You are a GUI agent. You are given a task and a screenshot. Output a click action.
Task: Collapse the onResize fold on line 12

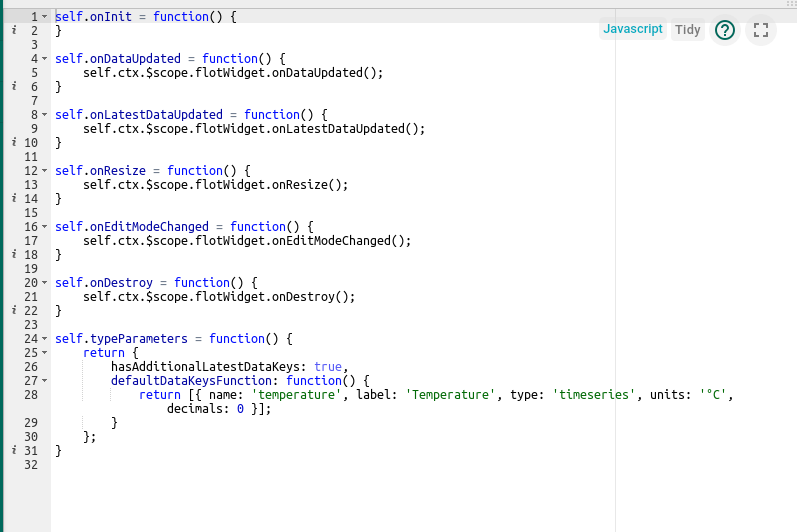coord(45,170)
